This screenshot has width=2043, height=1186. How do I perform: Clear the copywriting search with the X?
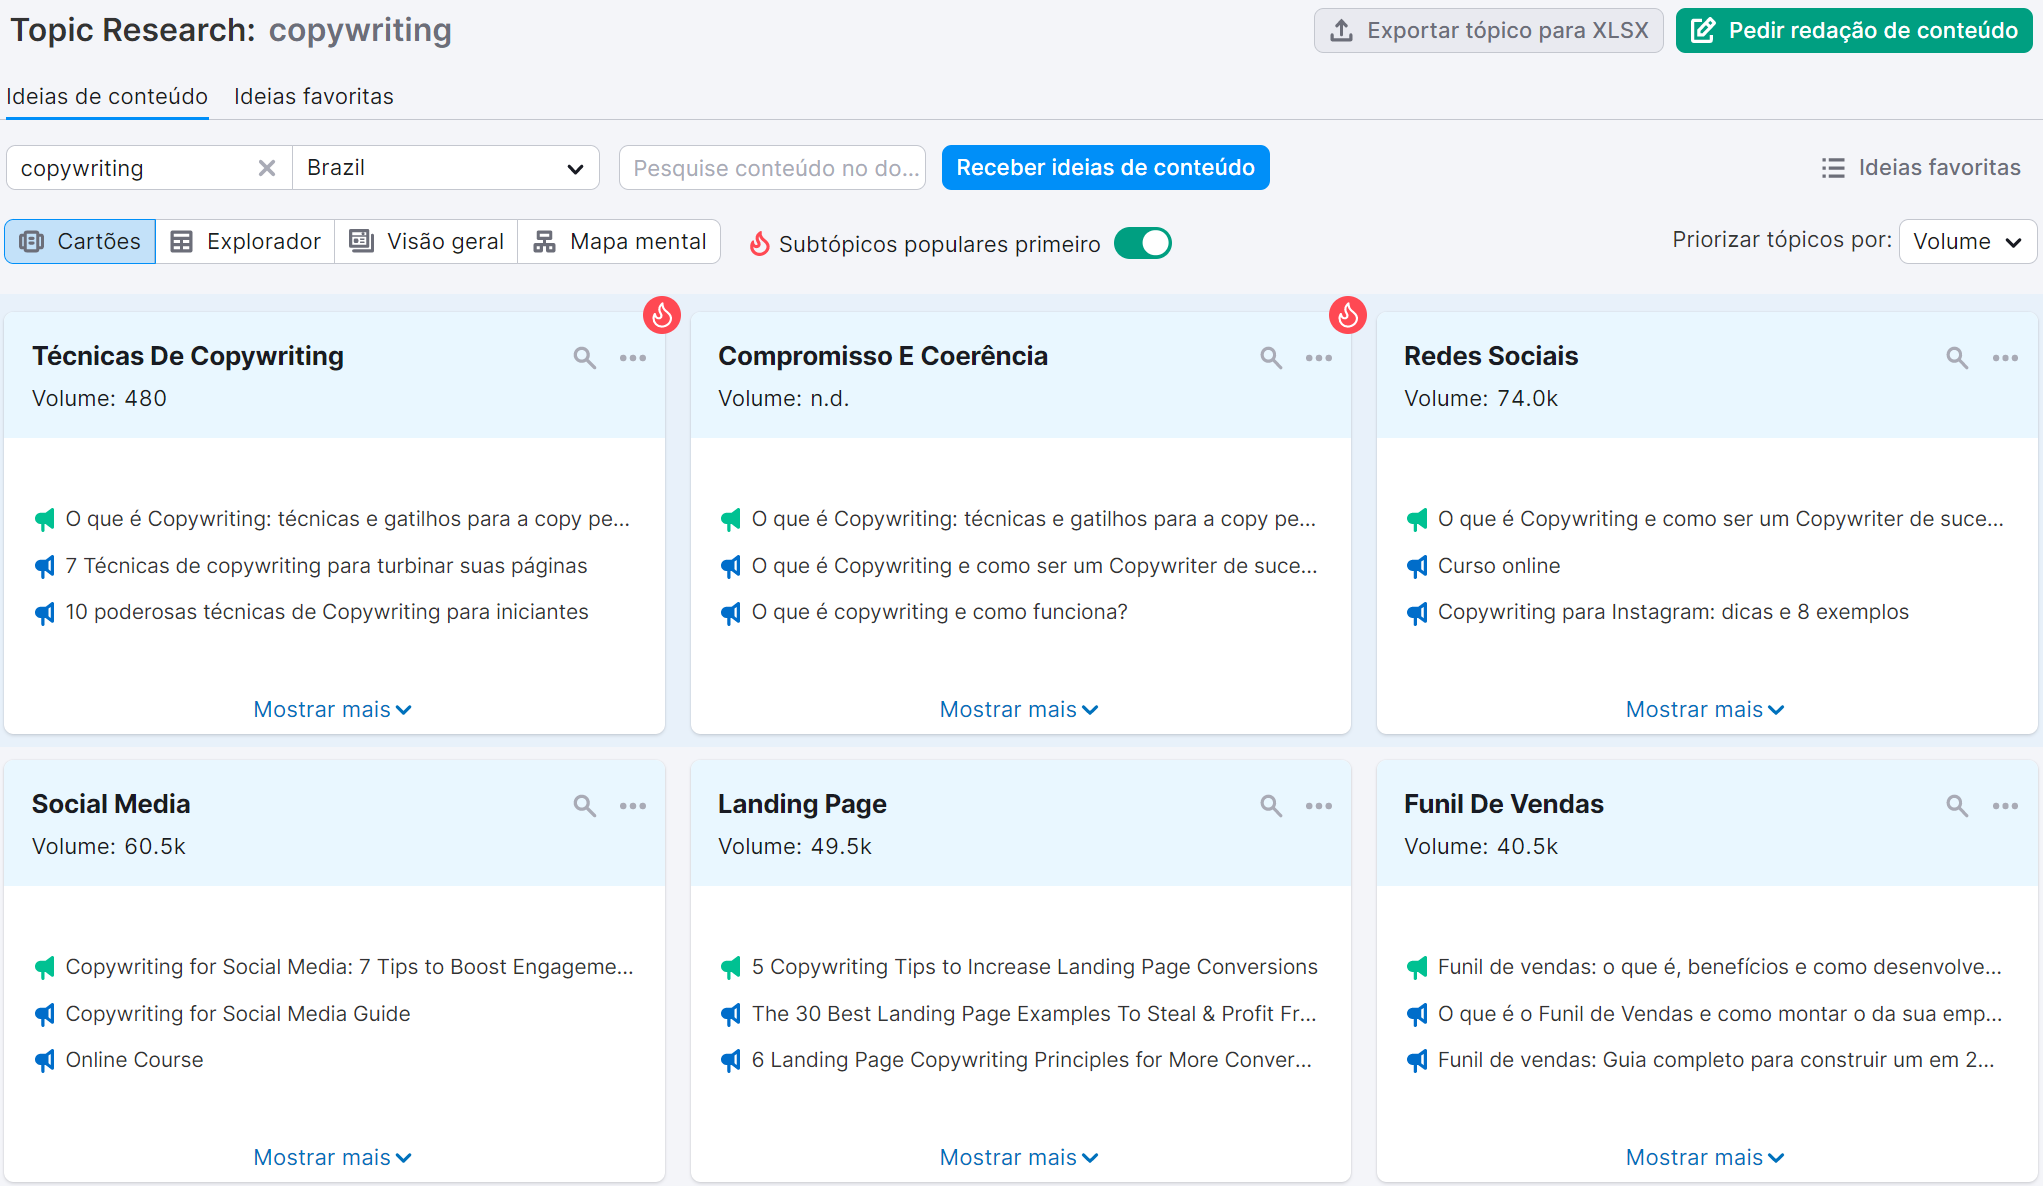click(266, 167)
